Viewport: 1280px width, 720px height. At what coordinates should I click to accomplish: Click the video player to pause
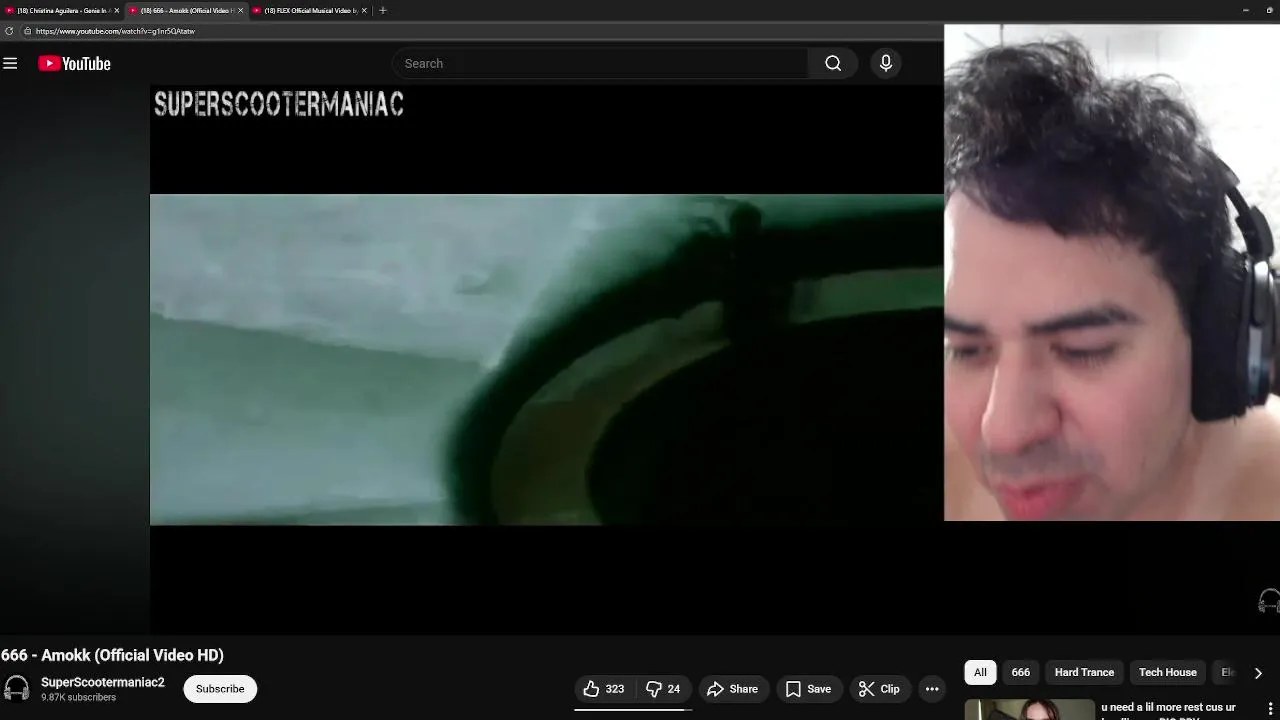[546, 359]
